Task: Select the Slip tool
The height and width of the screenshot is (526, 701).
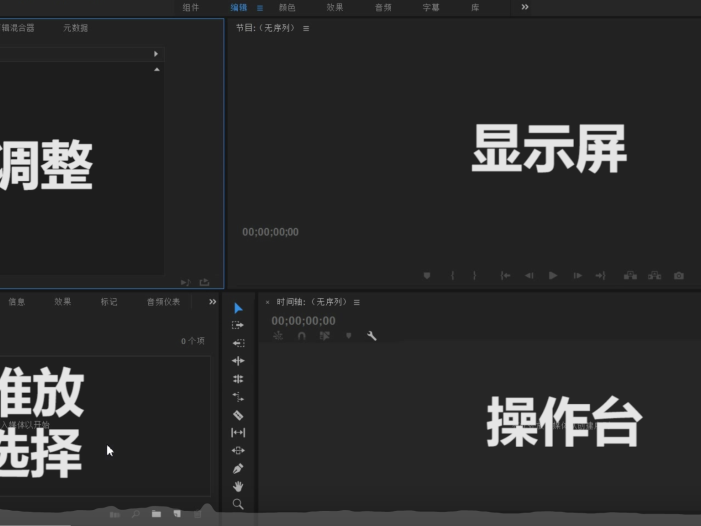Action: [x=238, y=433]
